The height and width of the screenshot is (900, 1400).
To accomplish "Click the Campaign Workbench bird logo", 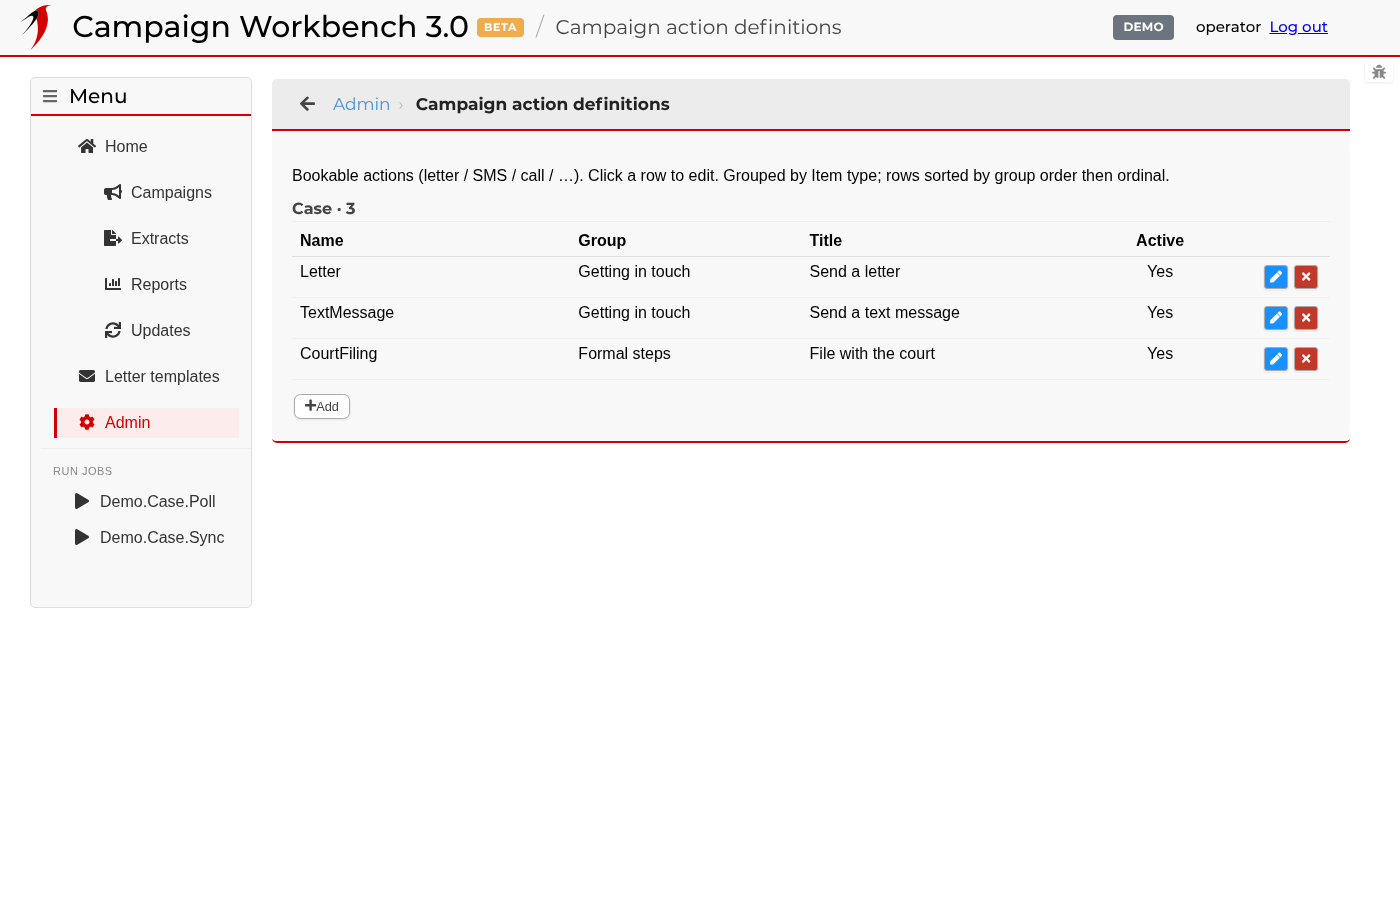I will point(36,27).
